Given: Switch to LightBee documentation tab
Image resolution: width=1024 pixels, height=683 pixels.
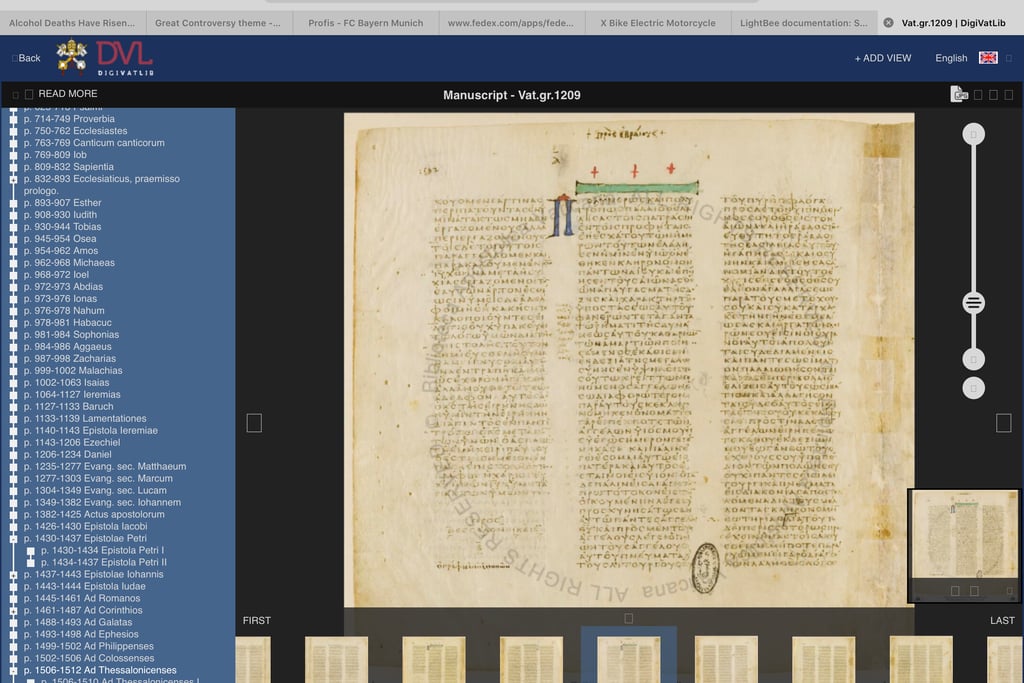Looking at the screenshot, I should tap(804, 23).
